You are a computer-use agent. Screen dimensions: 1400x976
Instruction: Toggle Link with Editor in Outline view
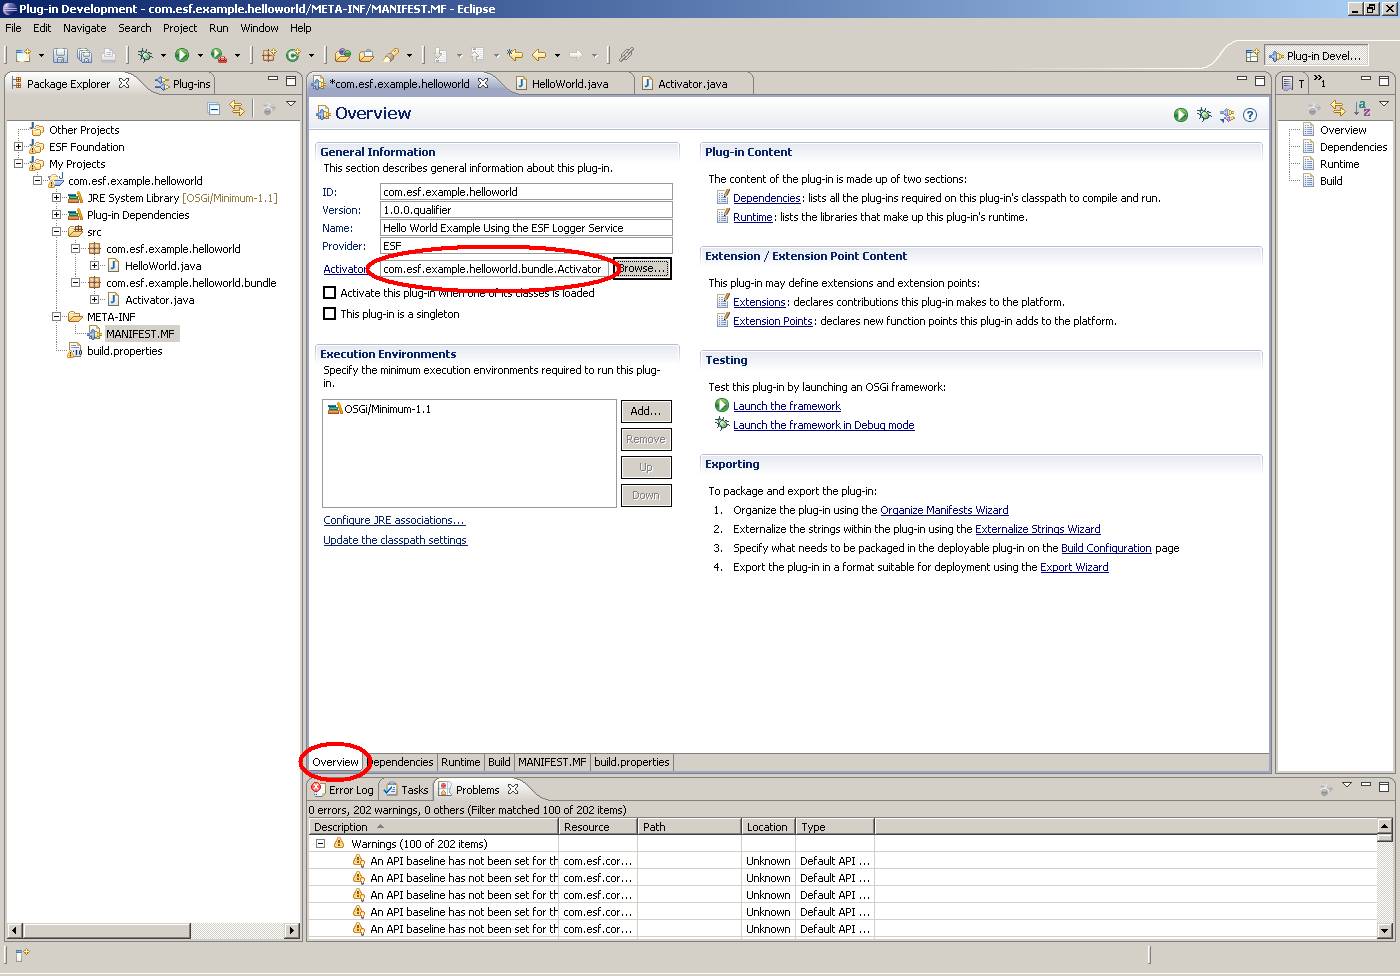(1338, 108)
